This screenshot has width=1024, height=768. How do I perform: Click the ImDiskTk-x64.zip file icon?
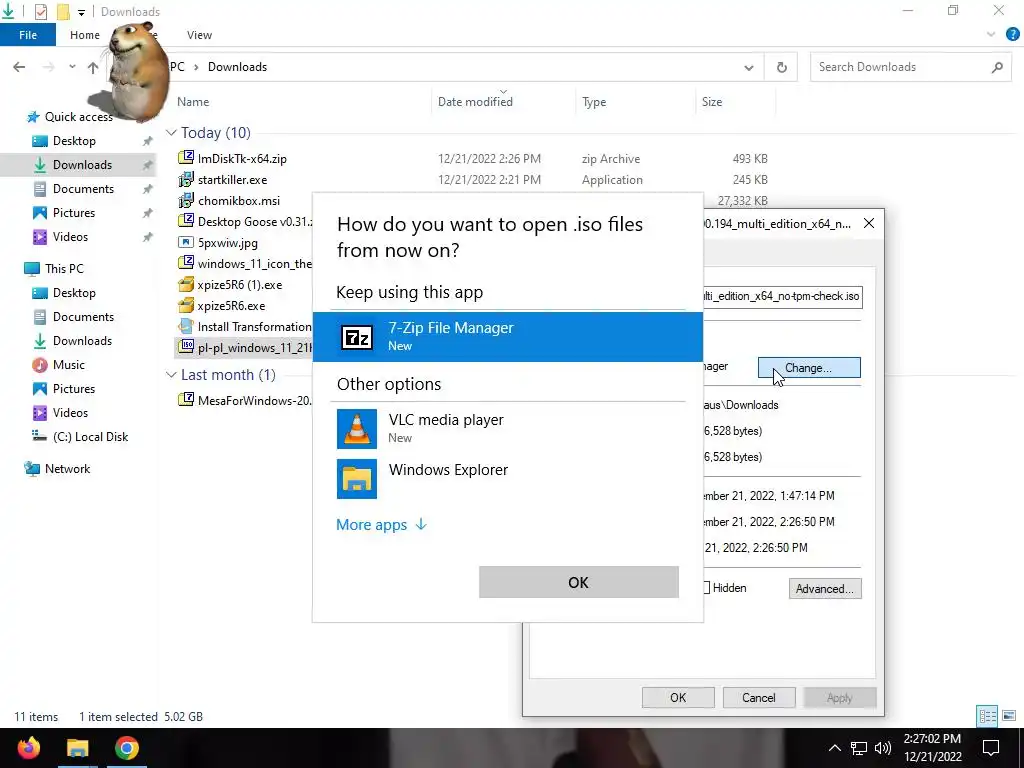(x=186, y=157)
